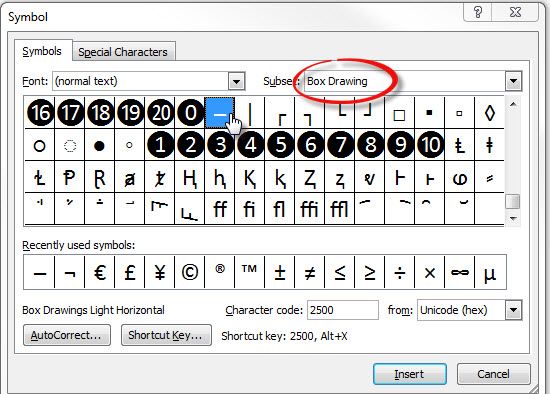Image resolution: width=550 pixels, height=394 pixels.
Task: Click the symbol grid scroll up arrow
Action: click(x=513, y=104)
